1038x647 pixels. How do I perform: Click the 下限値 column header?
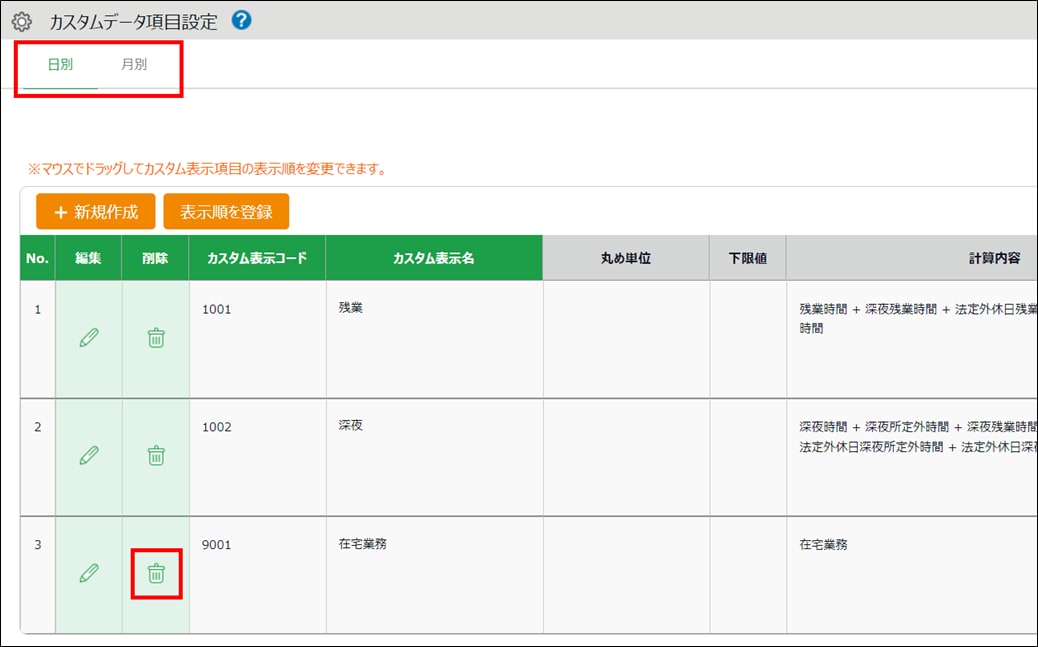747,258
